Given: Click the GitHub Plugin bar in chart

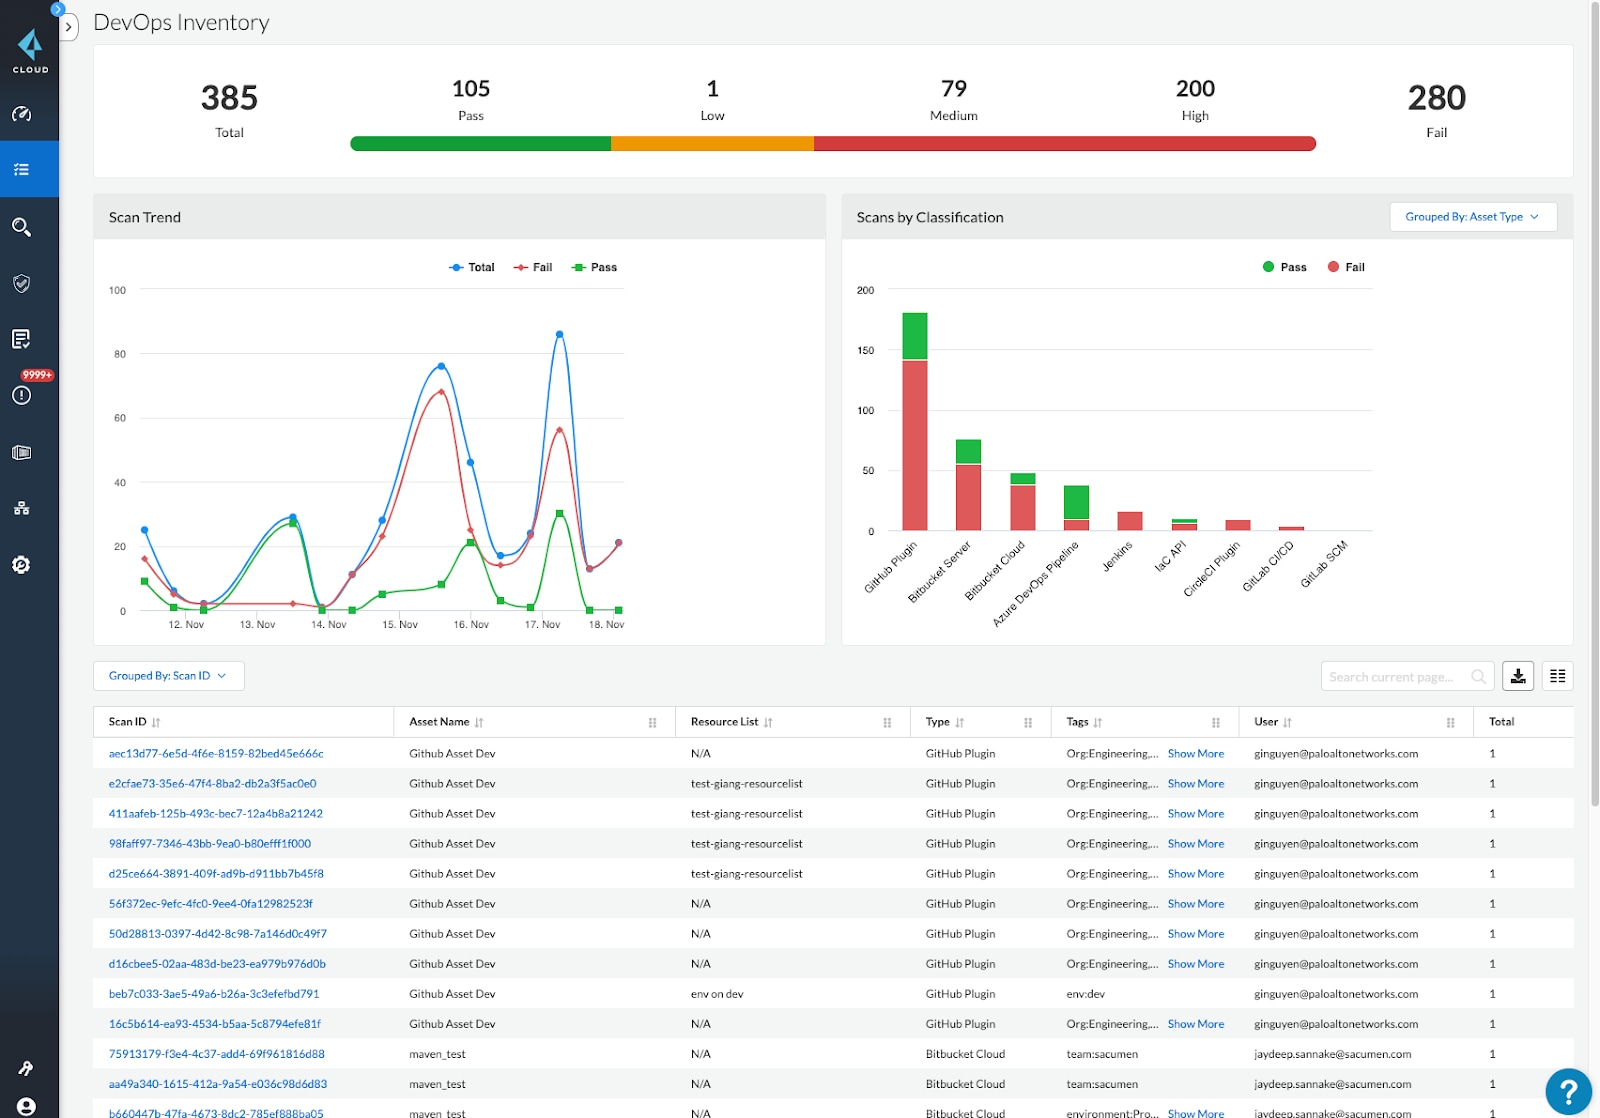Looking at the screenshot, I should point(915,421).
